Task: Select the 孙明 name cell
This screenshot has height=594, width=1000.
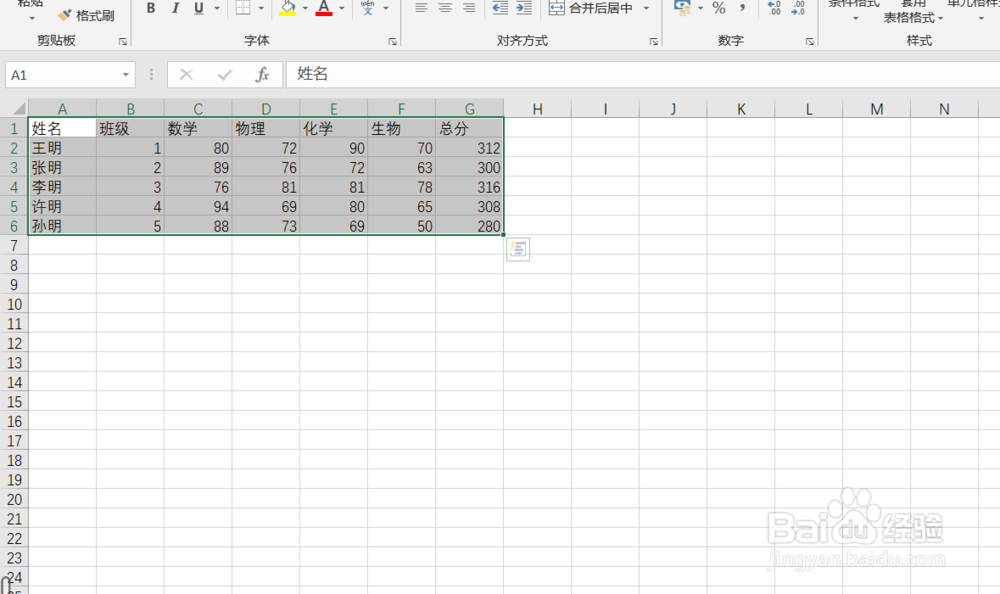Action: (62, 226)
